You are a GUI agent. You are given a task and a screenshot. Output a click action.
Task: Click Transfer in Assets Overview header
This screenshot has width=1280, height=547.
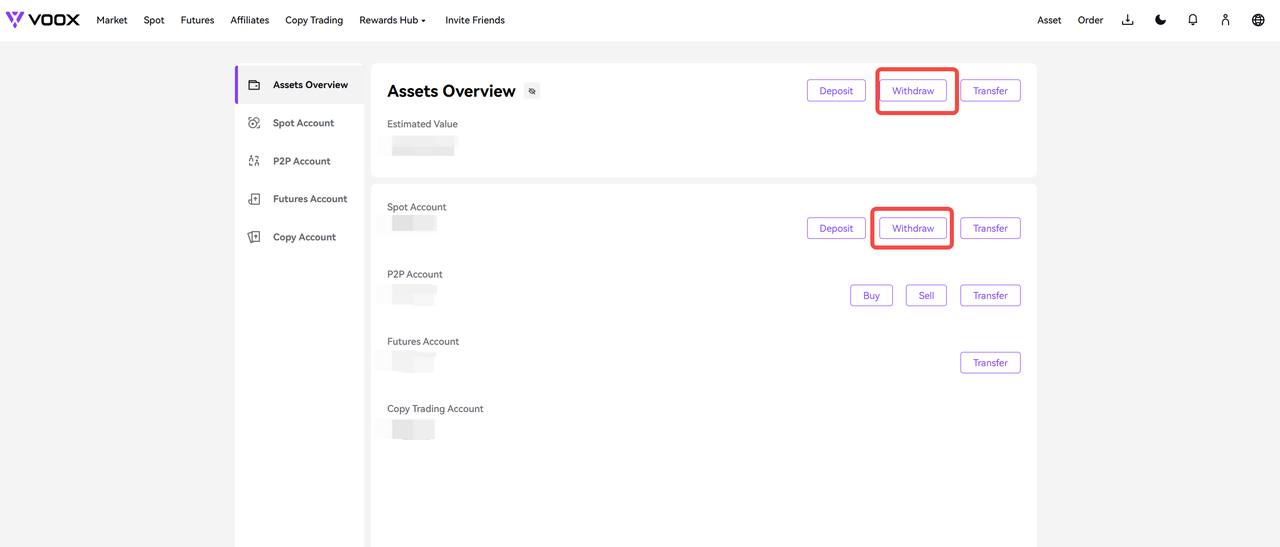pos(990,91)
